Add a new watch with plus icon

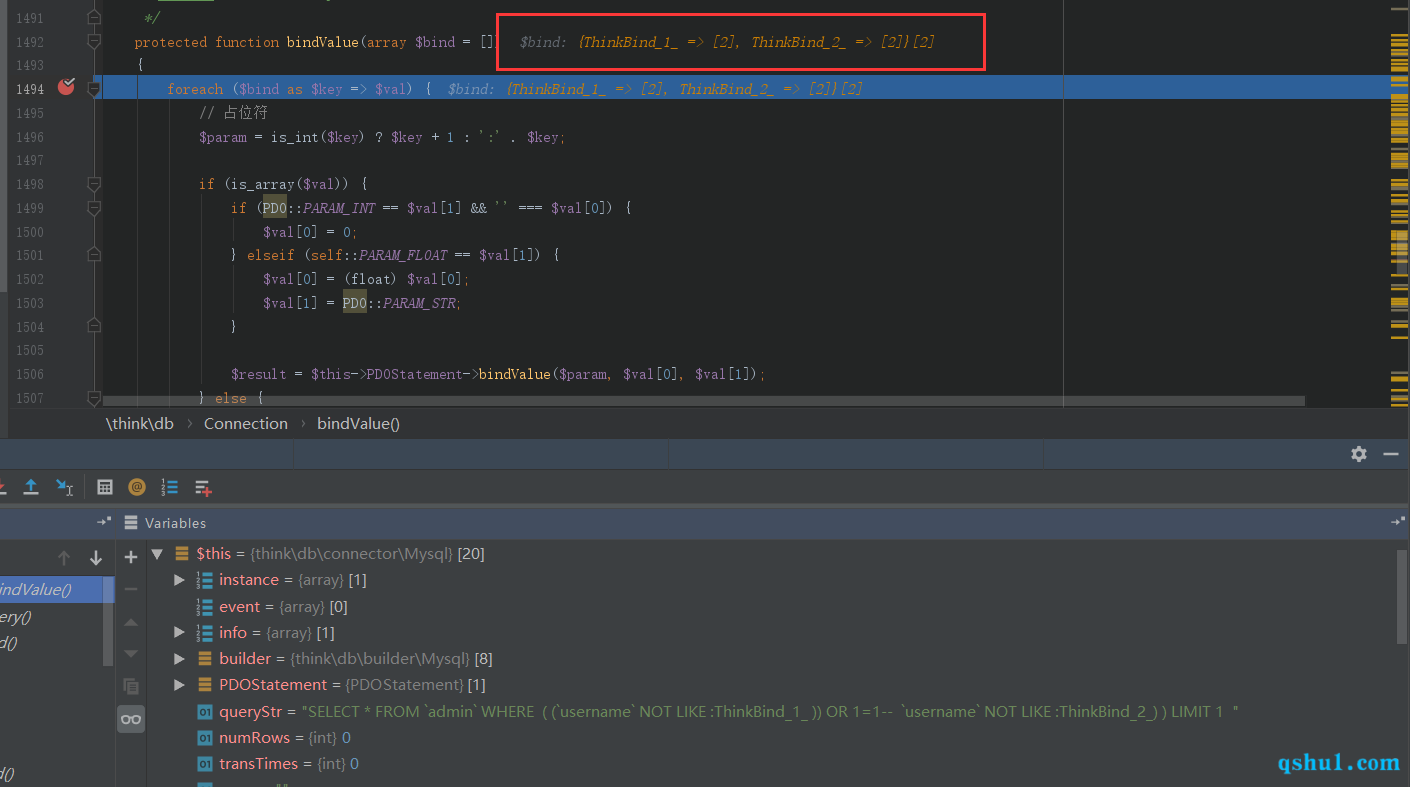131,557
